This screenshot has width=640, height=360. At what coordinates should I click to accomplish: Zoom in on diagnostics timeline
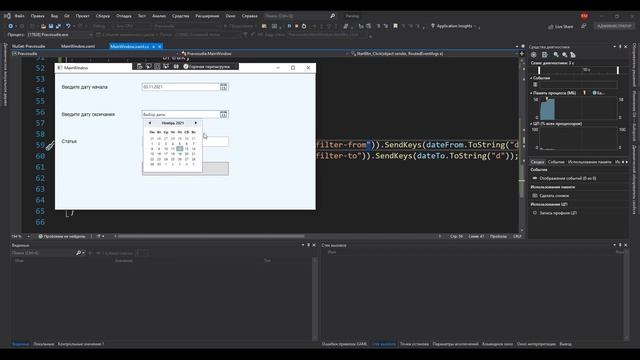tap(556, 55)
